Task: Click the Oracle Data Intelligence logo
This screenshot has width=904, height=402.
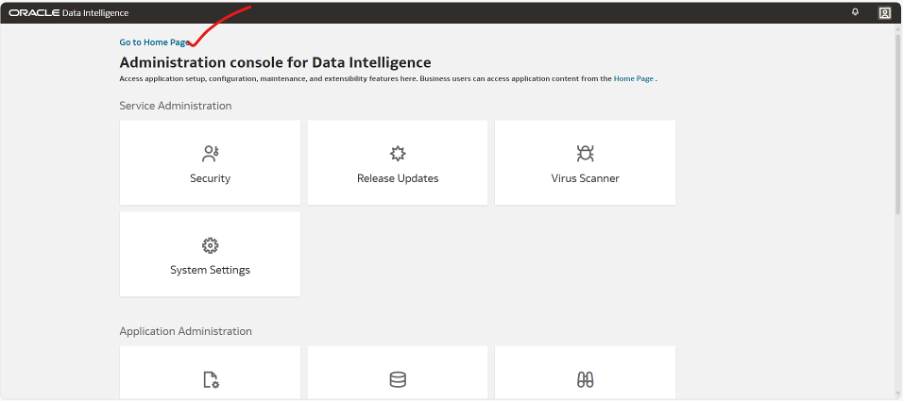Action: click(69, 13)
